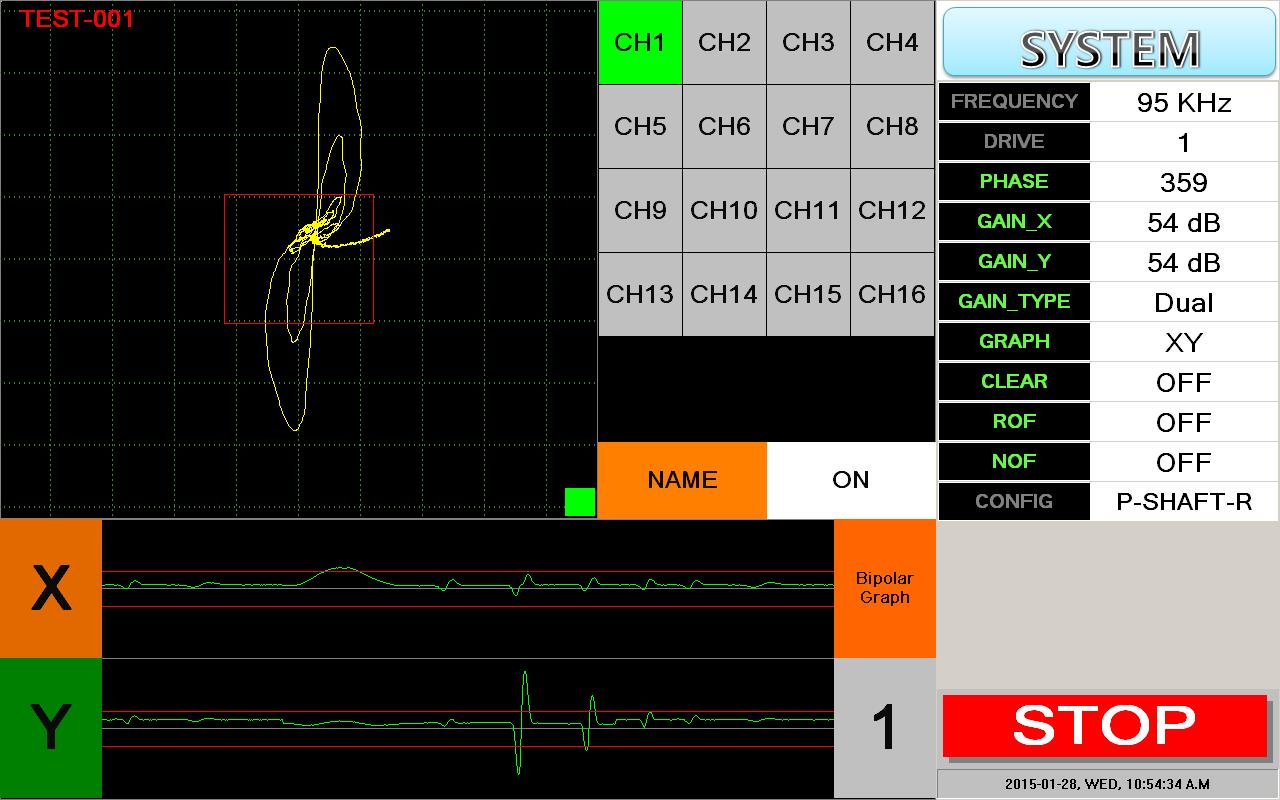Click the channel number 1 box
This screenshot has width=1280, height=800.
tap(885, 728)
